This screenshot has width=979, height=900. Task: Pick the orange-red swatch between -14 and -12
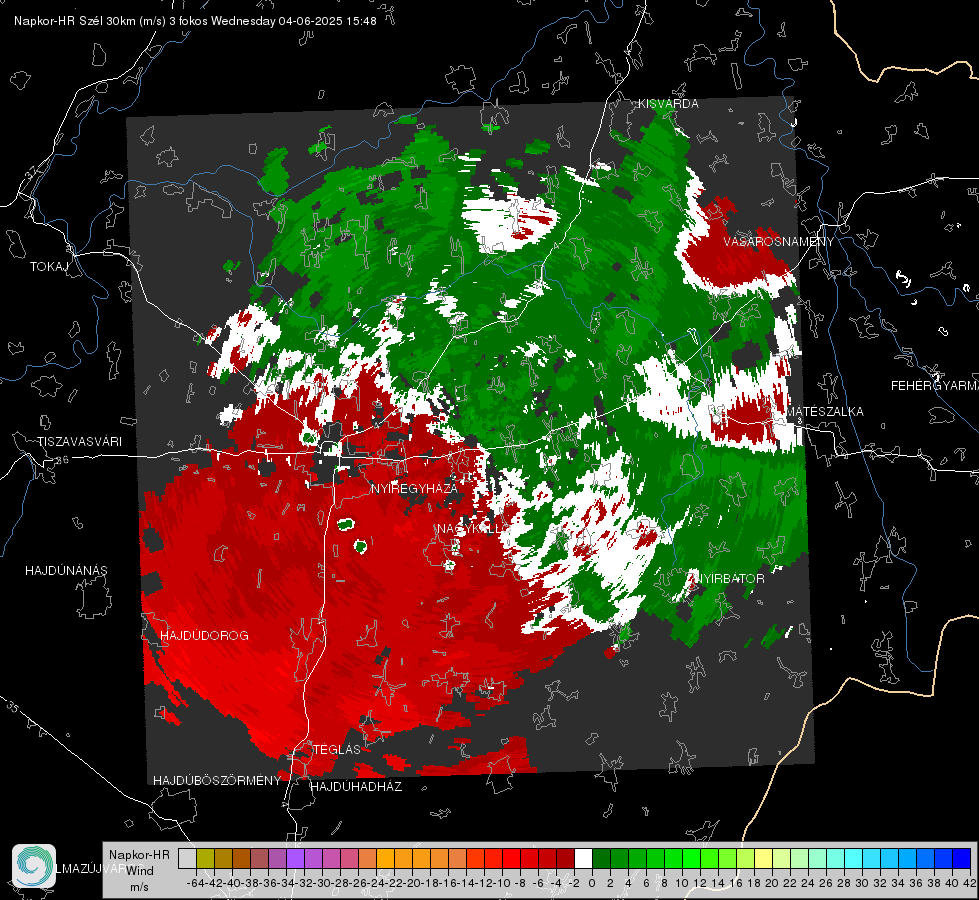click(475, 858)
